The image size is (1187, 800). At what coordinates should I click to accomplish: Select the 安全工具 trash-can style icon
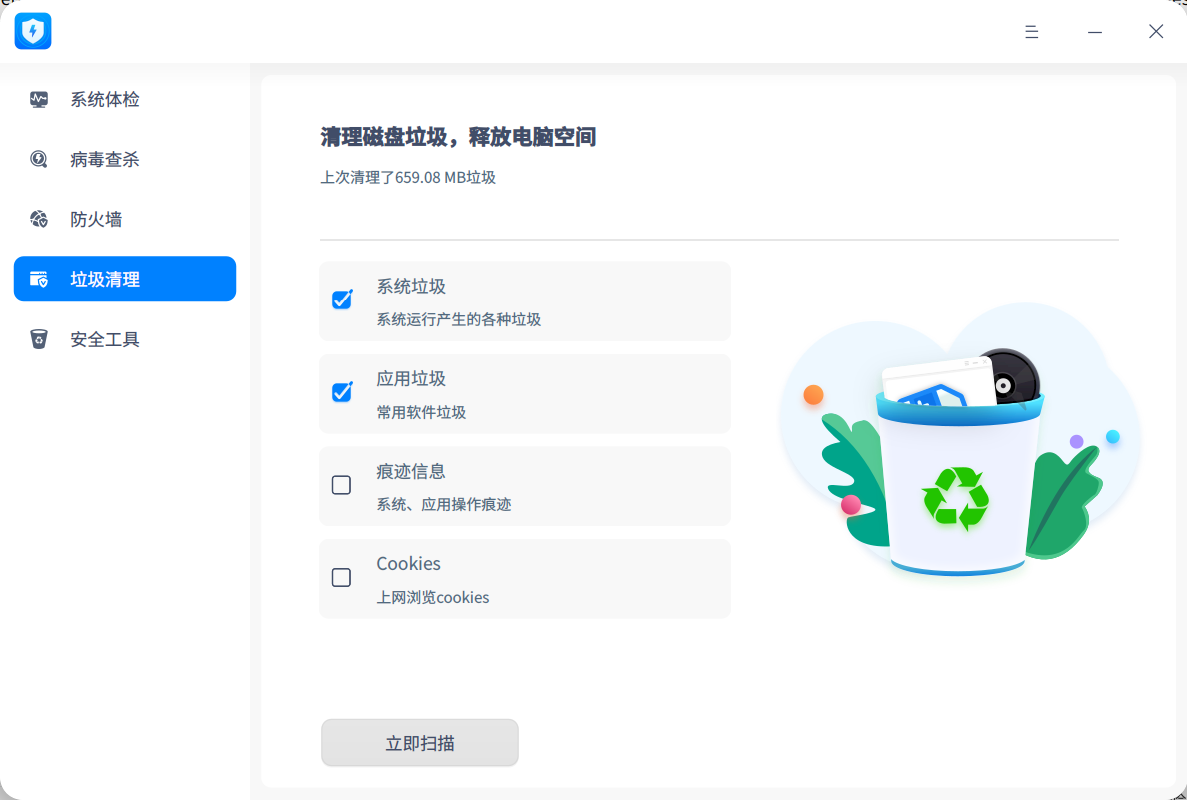pos(38,339)
